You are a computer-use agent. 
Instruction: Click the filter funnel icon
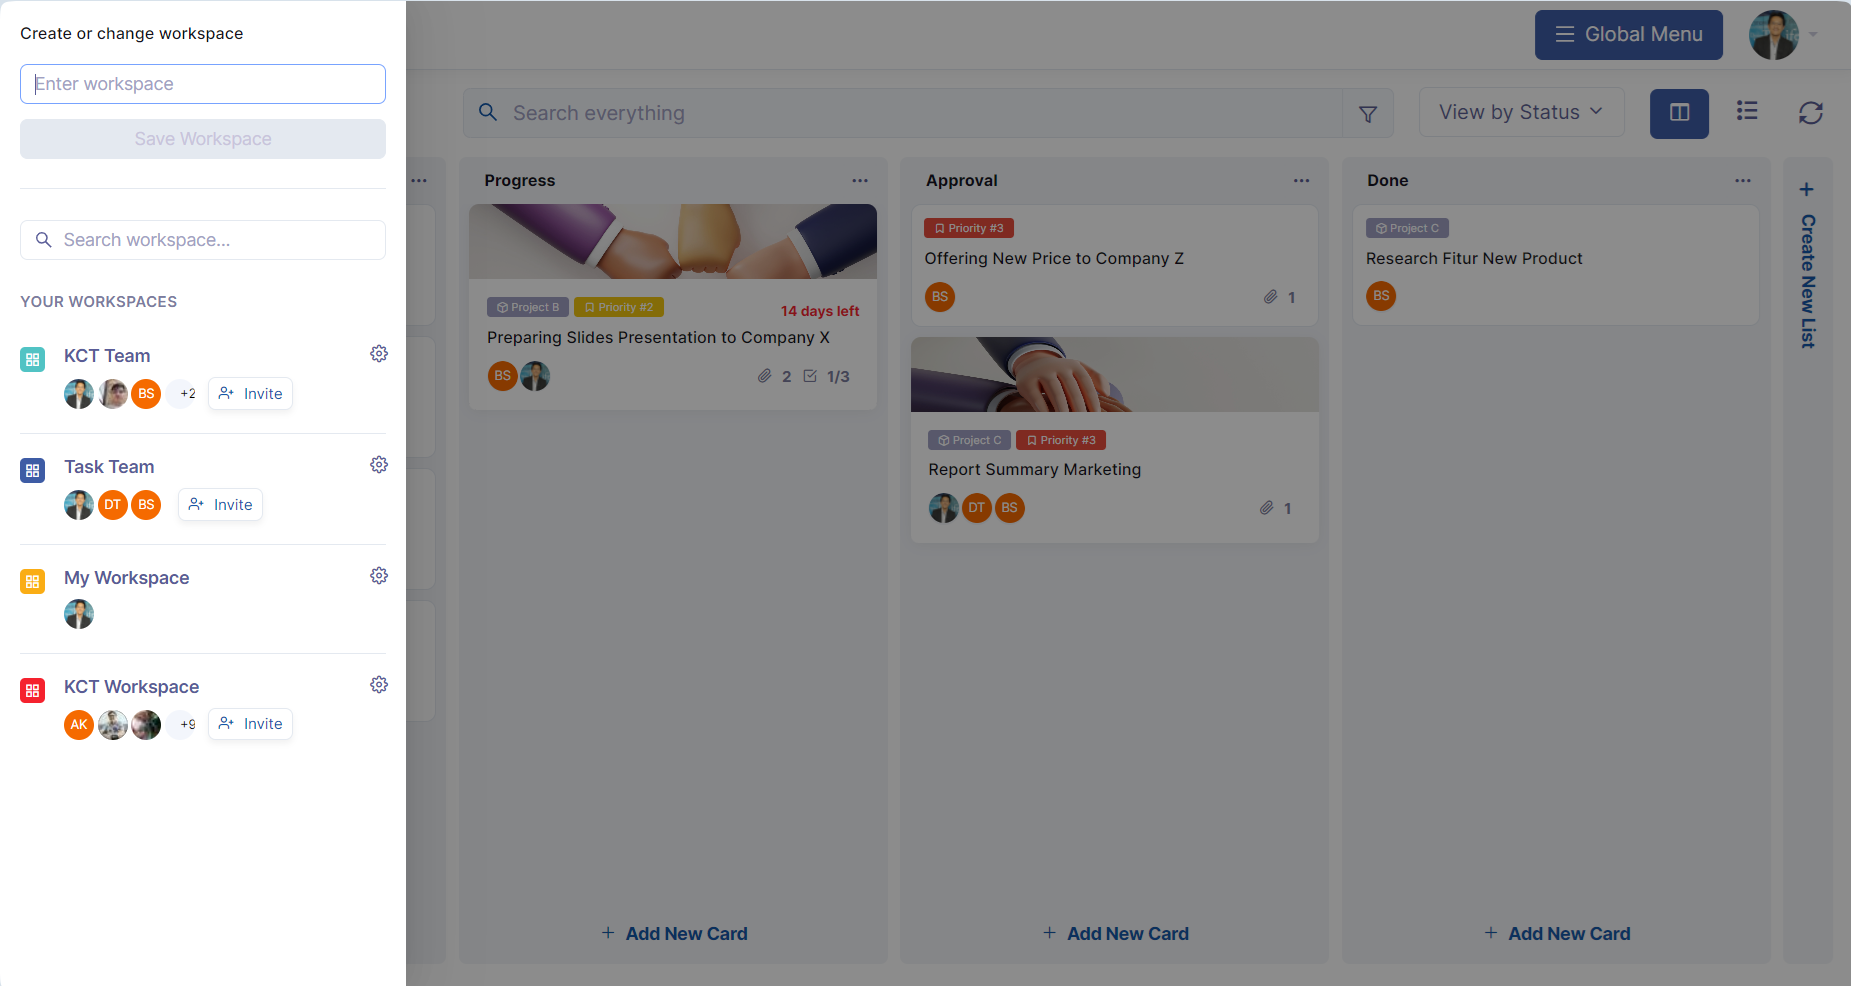(x=1368, y=114)
